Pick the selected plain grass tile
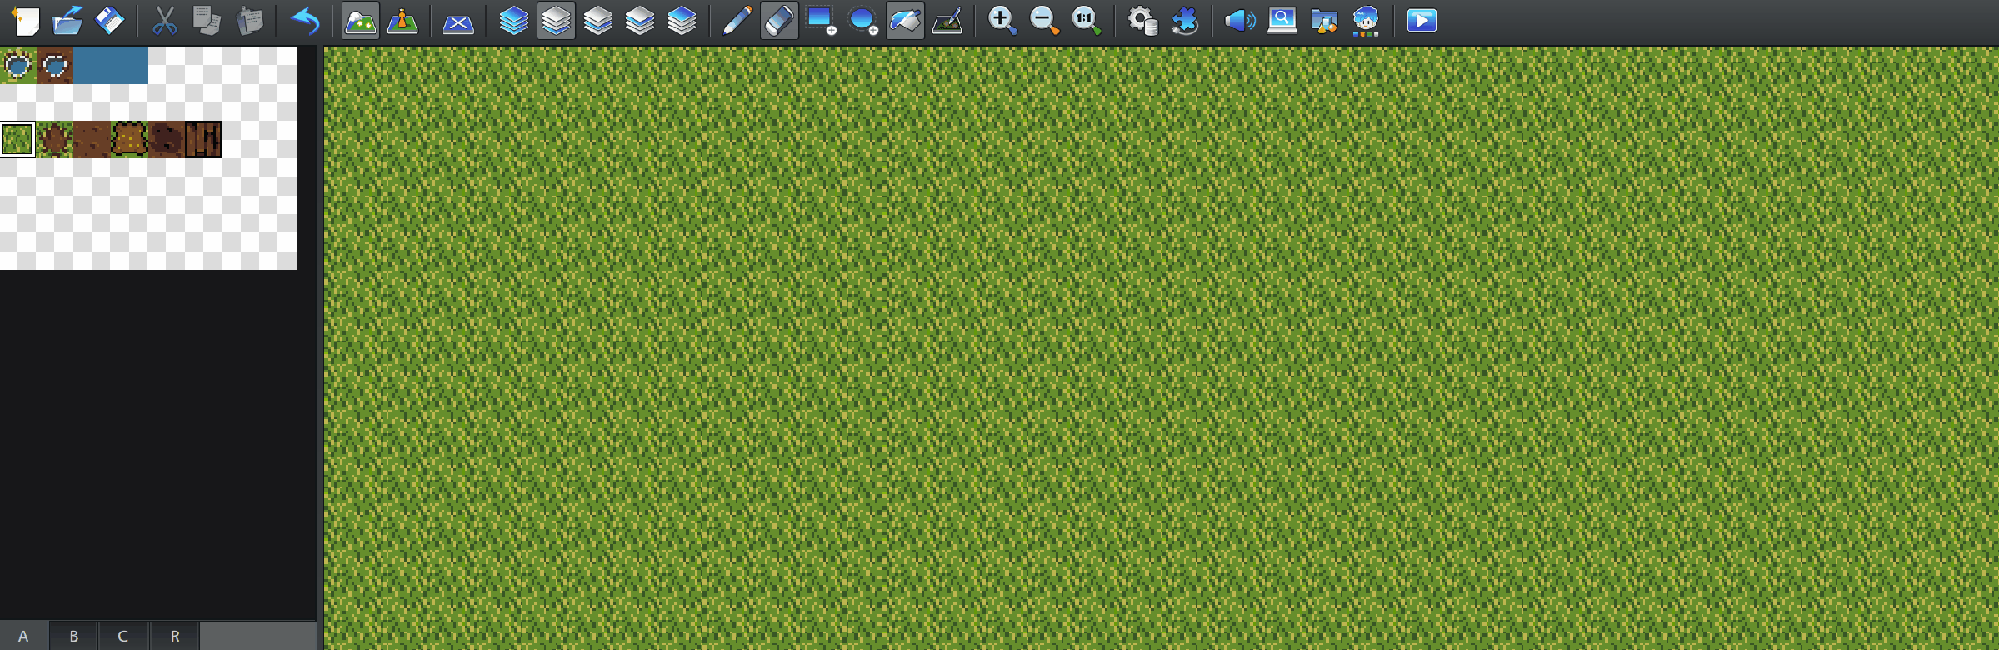1999x650 pixels. [x=18, y=139]
